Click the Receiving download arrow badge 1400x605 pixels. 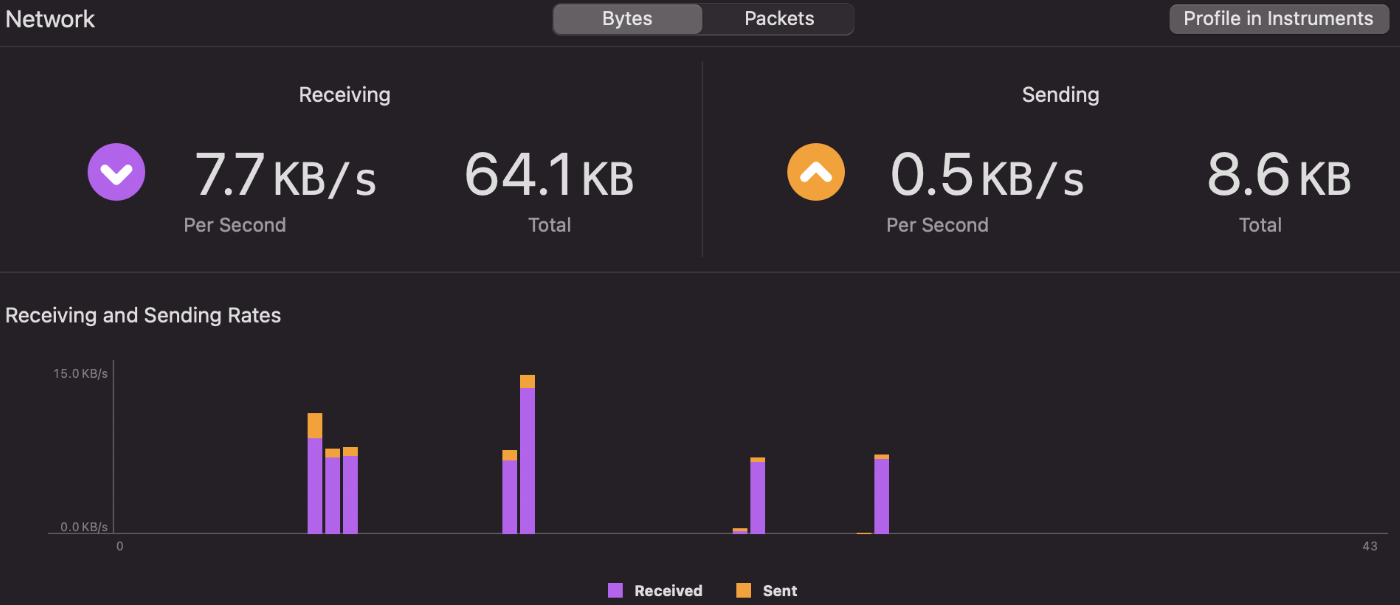tap(116, 172)
